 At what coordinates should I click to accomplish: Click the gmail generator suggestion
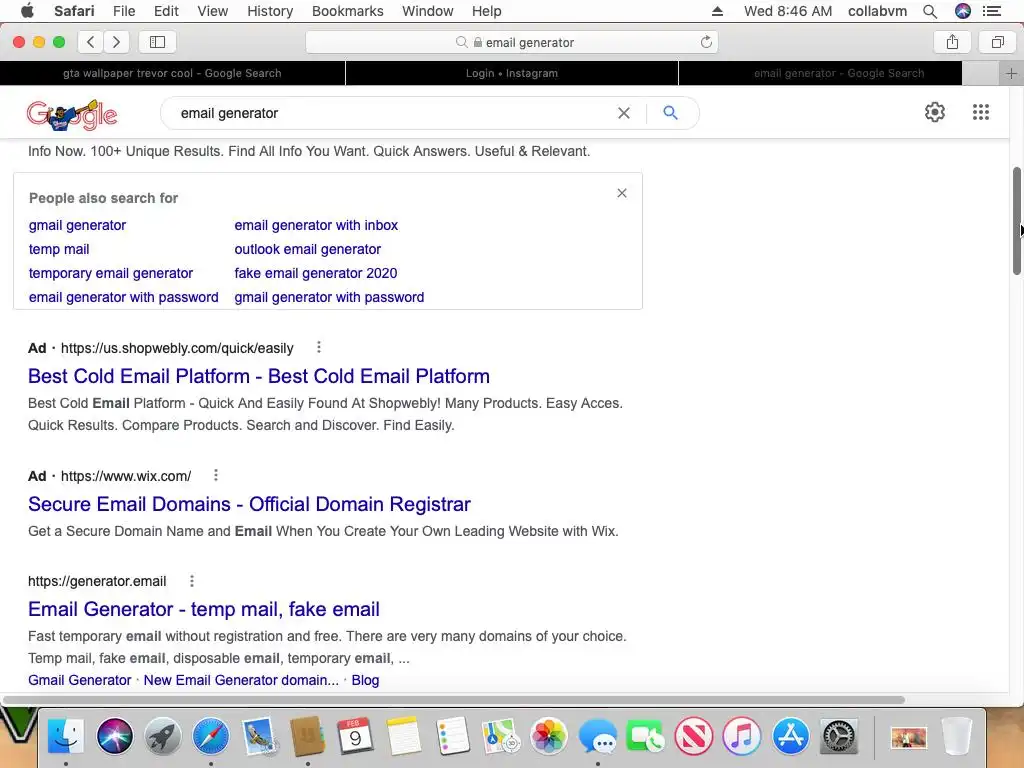[77, 225]
